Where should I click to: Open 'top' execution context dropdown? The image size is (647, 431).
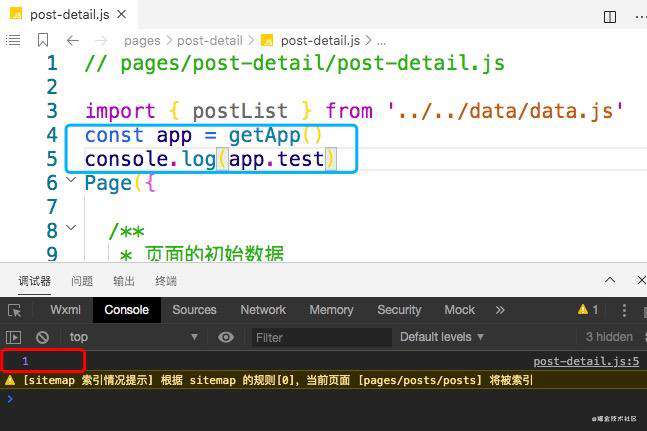tap(133, 337)
